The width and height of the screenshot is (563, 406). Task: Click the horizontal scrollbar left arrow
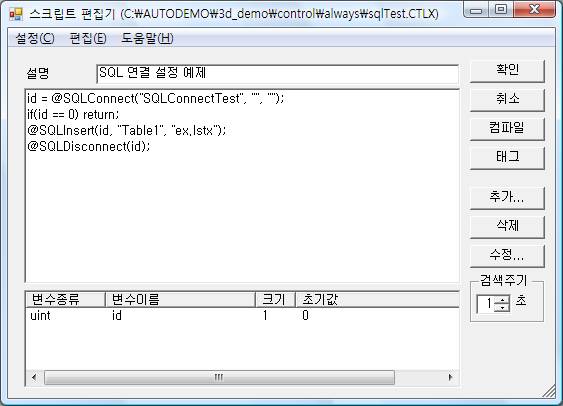tap(34, 377)
